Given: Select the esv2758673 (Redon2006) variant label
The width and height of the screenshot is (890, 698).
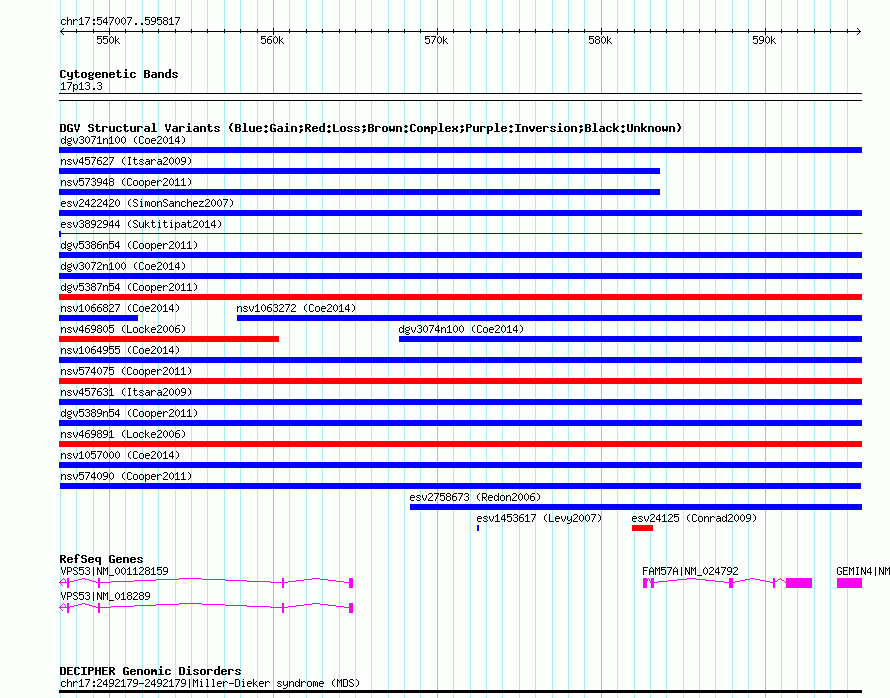Looking at the screenshot, I should click(x=474, y=497).
